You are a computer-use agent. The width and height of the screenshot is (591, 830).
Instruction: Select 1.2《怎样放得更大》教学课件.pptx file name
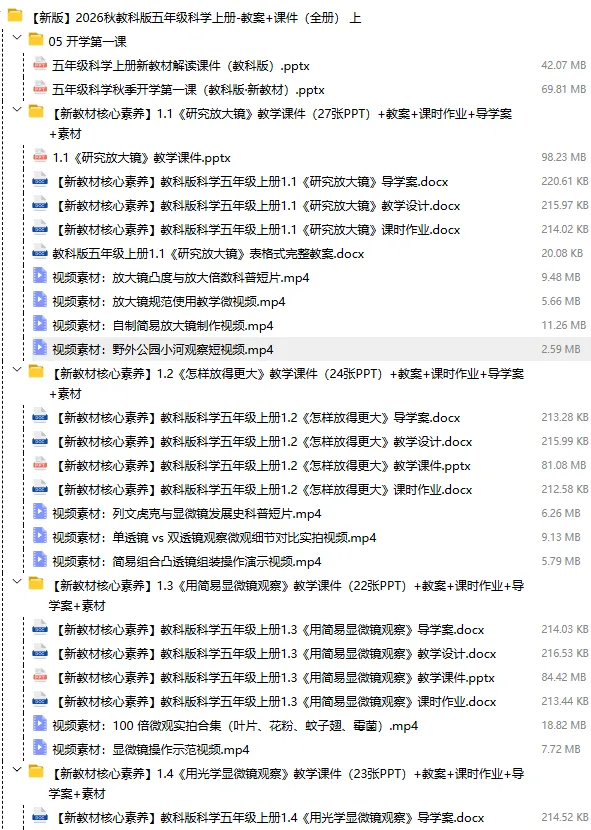point(261,466)
